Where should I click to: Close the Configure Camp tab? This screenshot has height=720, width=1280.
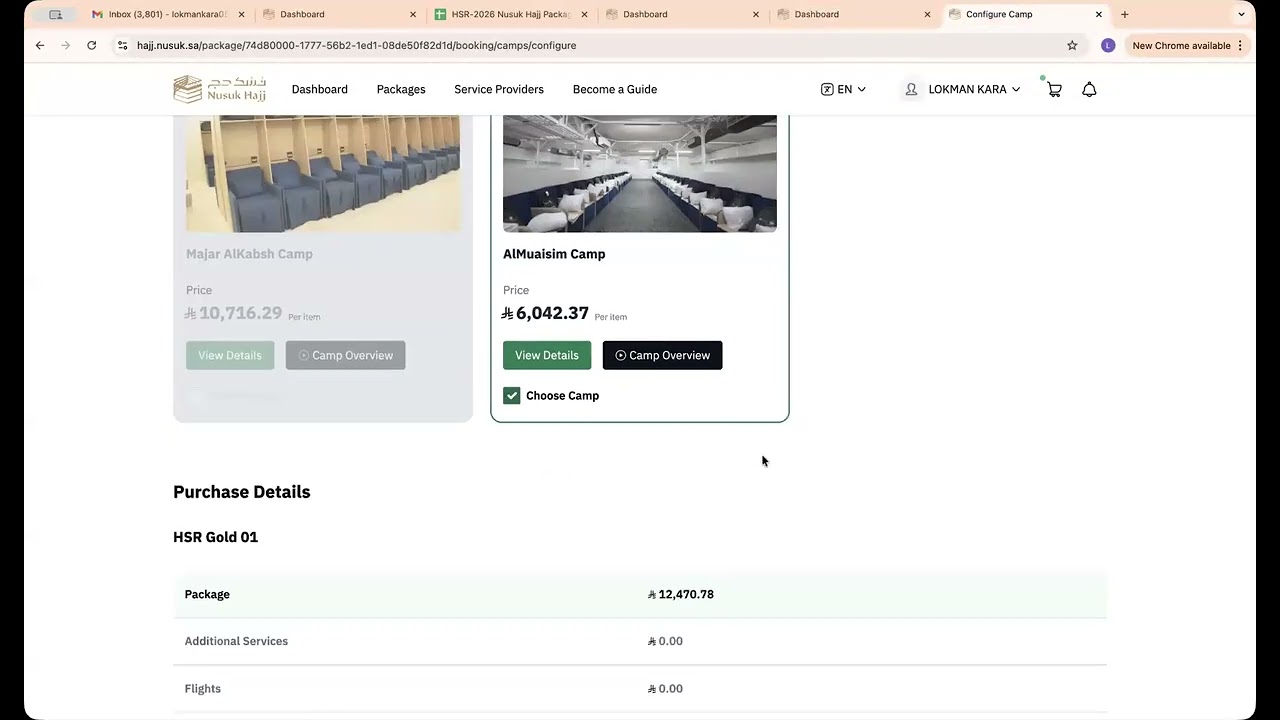point(1099,14)
